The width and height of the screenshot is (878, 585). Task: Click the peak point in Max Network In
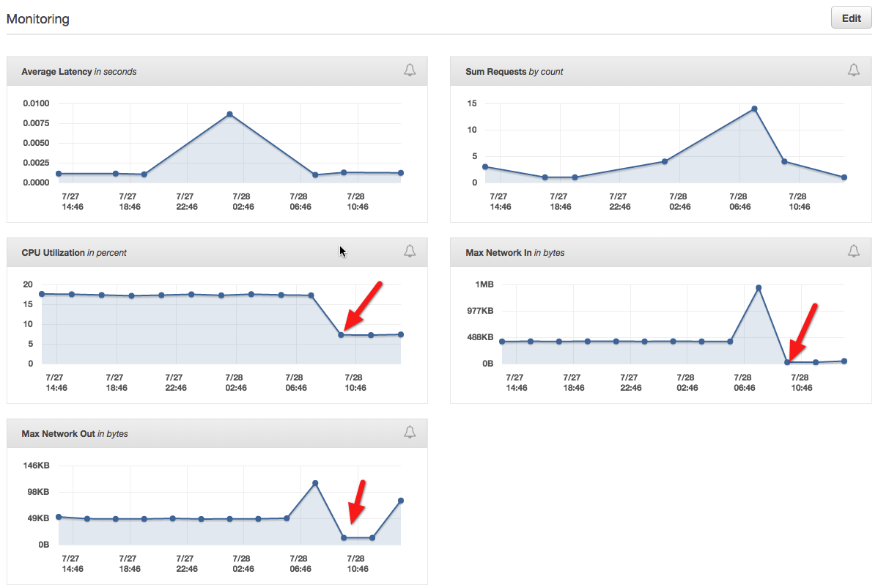tap(759, 288)
